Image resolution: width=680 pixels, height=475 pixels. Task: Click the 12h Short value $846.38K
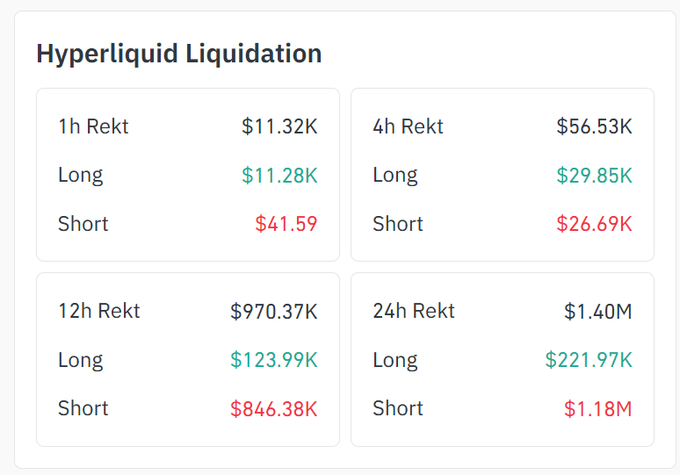point(273,408)
